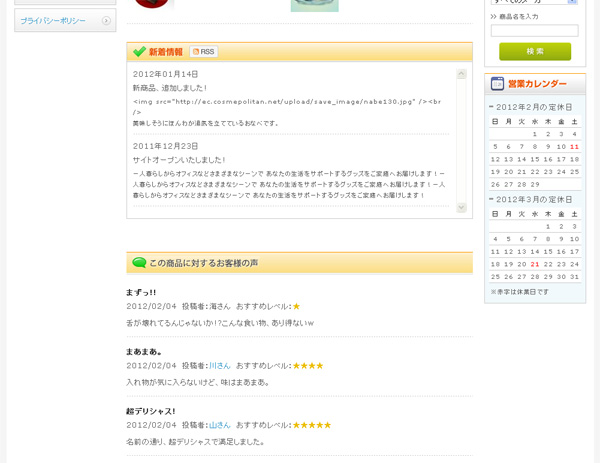Click review text starting 入れ物が気に入らないけど
This screenshot has height=463, width=600.
click(x=198, y=383)
